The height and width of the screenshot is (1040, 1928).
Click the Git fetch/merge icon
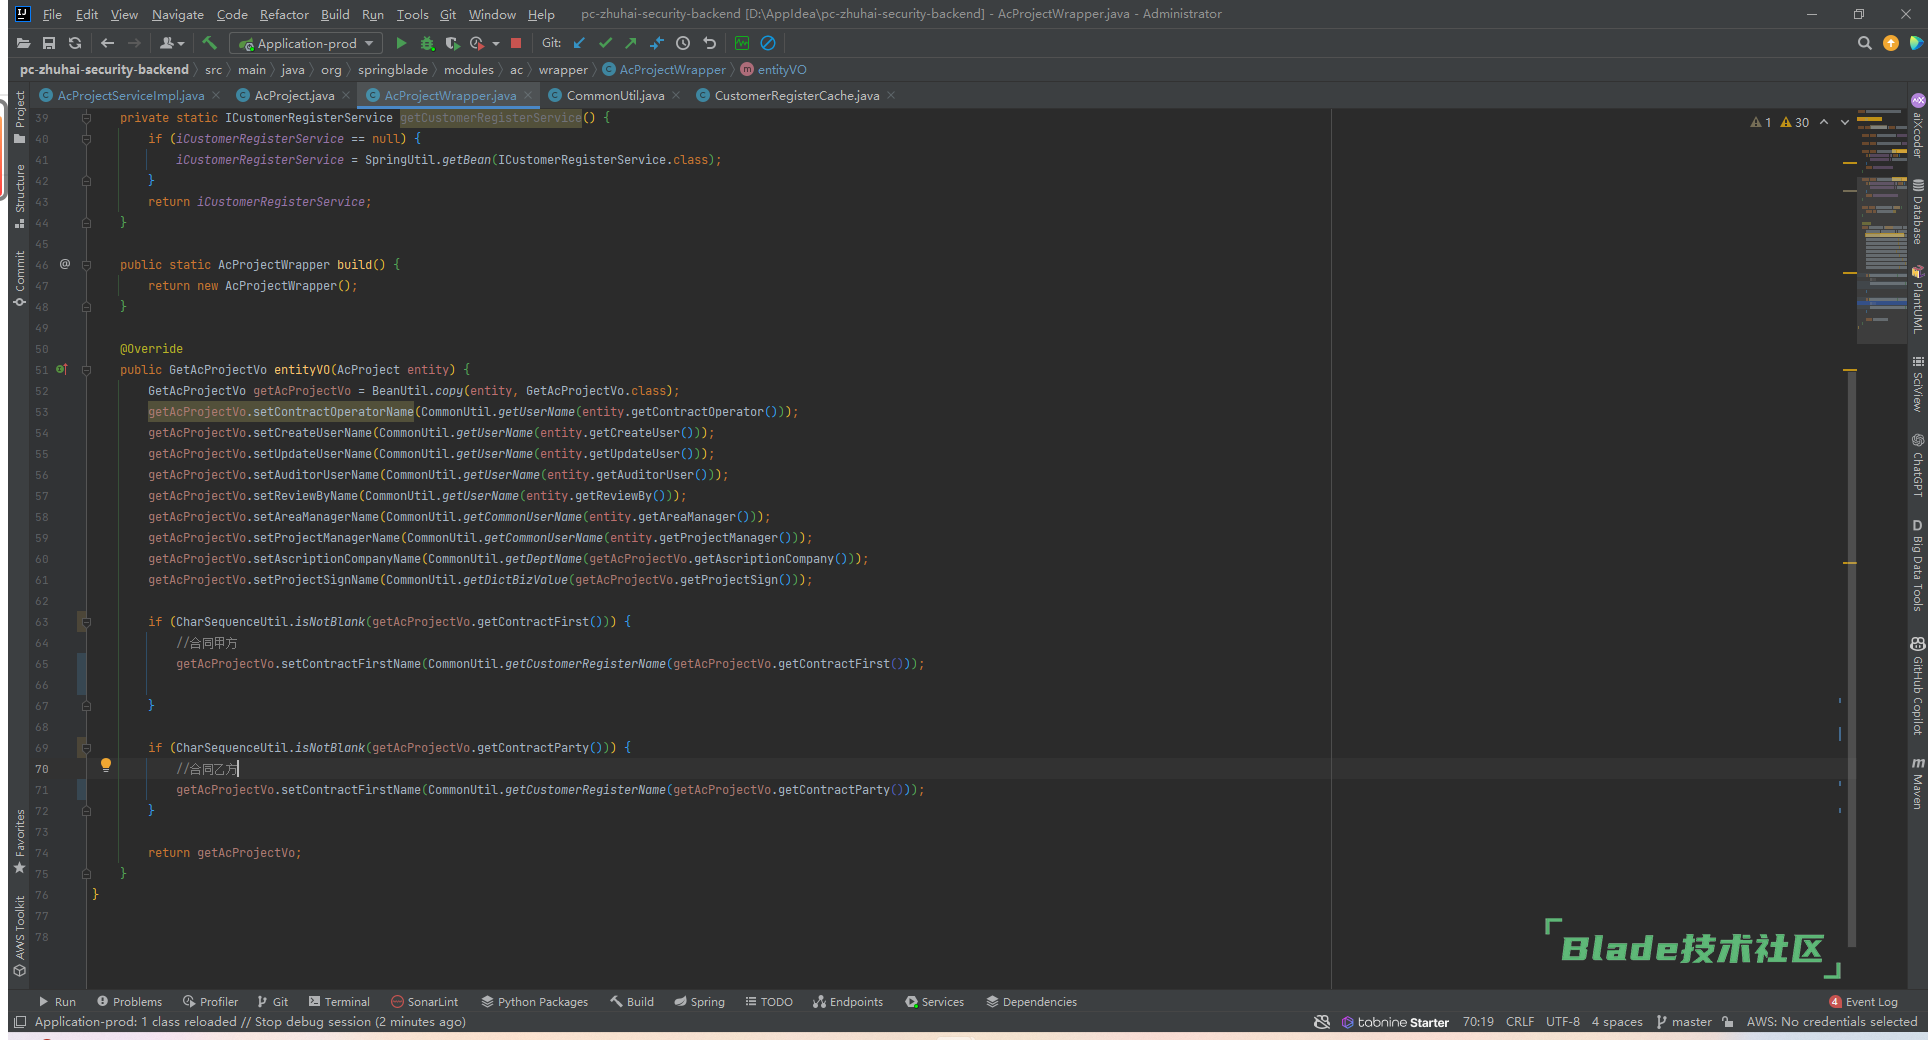[x=656, y=43]
